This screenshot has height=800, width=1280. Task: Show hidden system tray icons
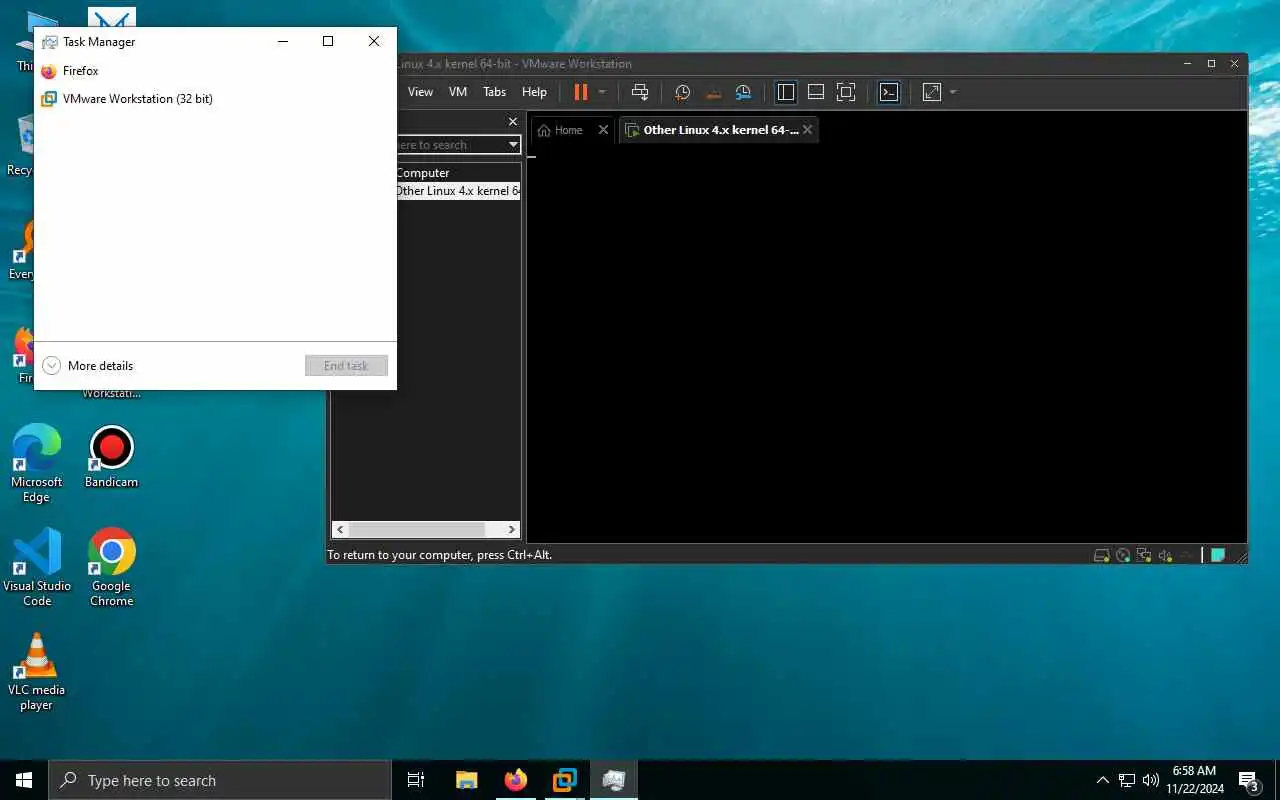point(1103,780)
